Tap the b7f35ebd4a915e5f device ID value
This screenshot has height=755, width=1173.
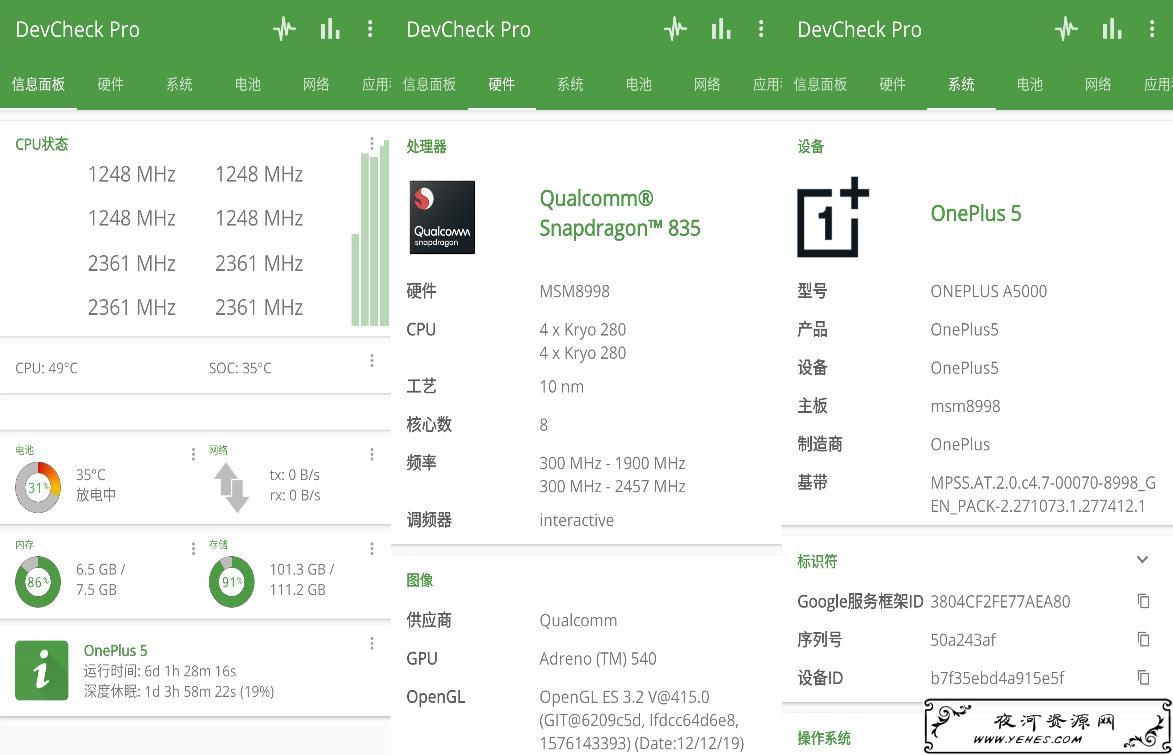[997, 678]
